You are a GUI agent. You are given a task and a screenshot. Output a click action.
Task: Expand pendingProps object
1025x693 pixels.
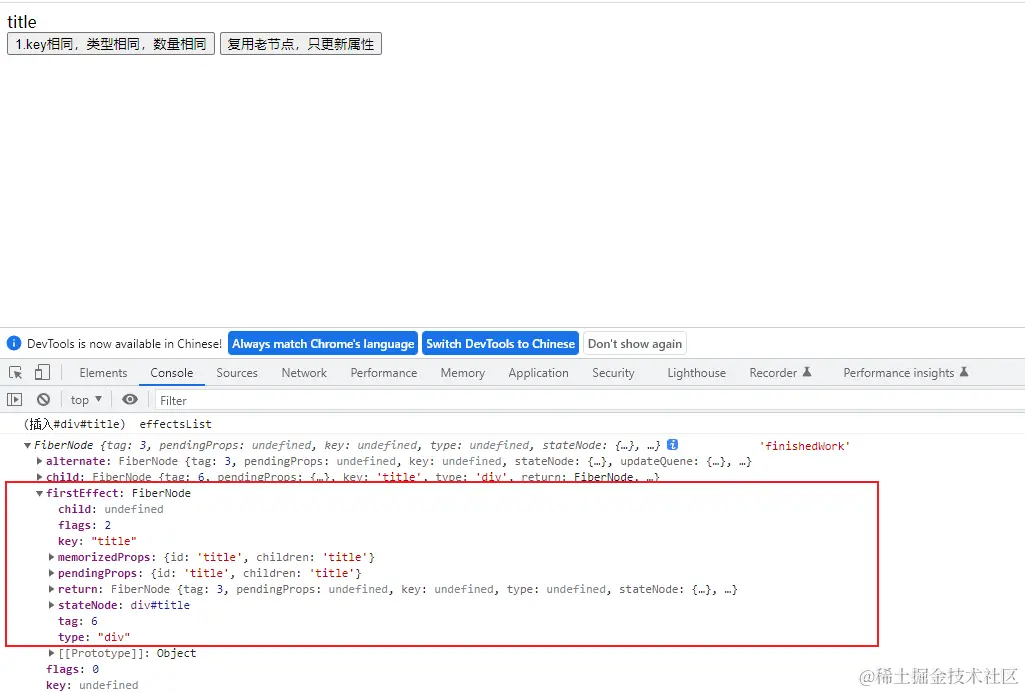coord(52,573)
